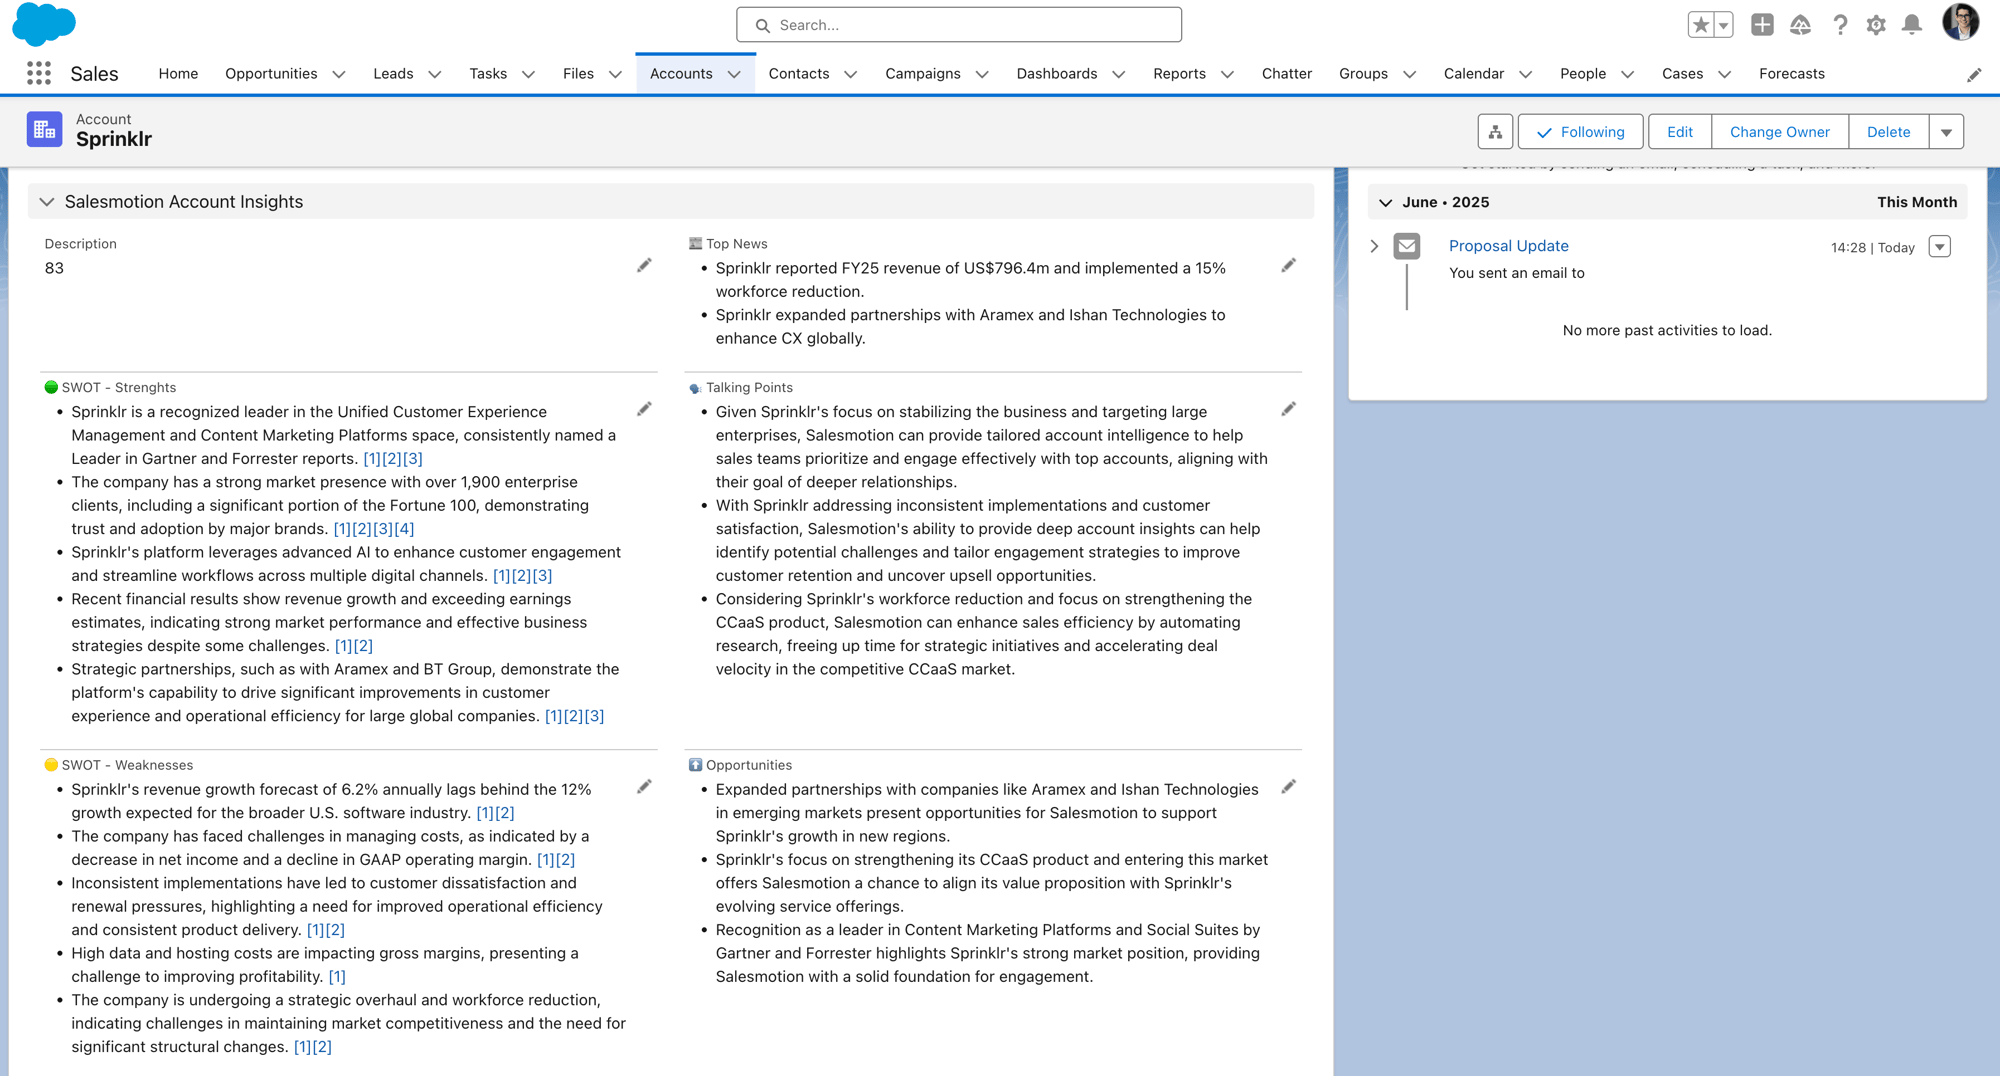Open the user profile avatar

1960,22
